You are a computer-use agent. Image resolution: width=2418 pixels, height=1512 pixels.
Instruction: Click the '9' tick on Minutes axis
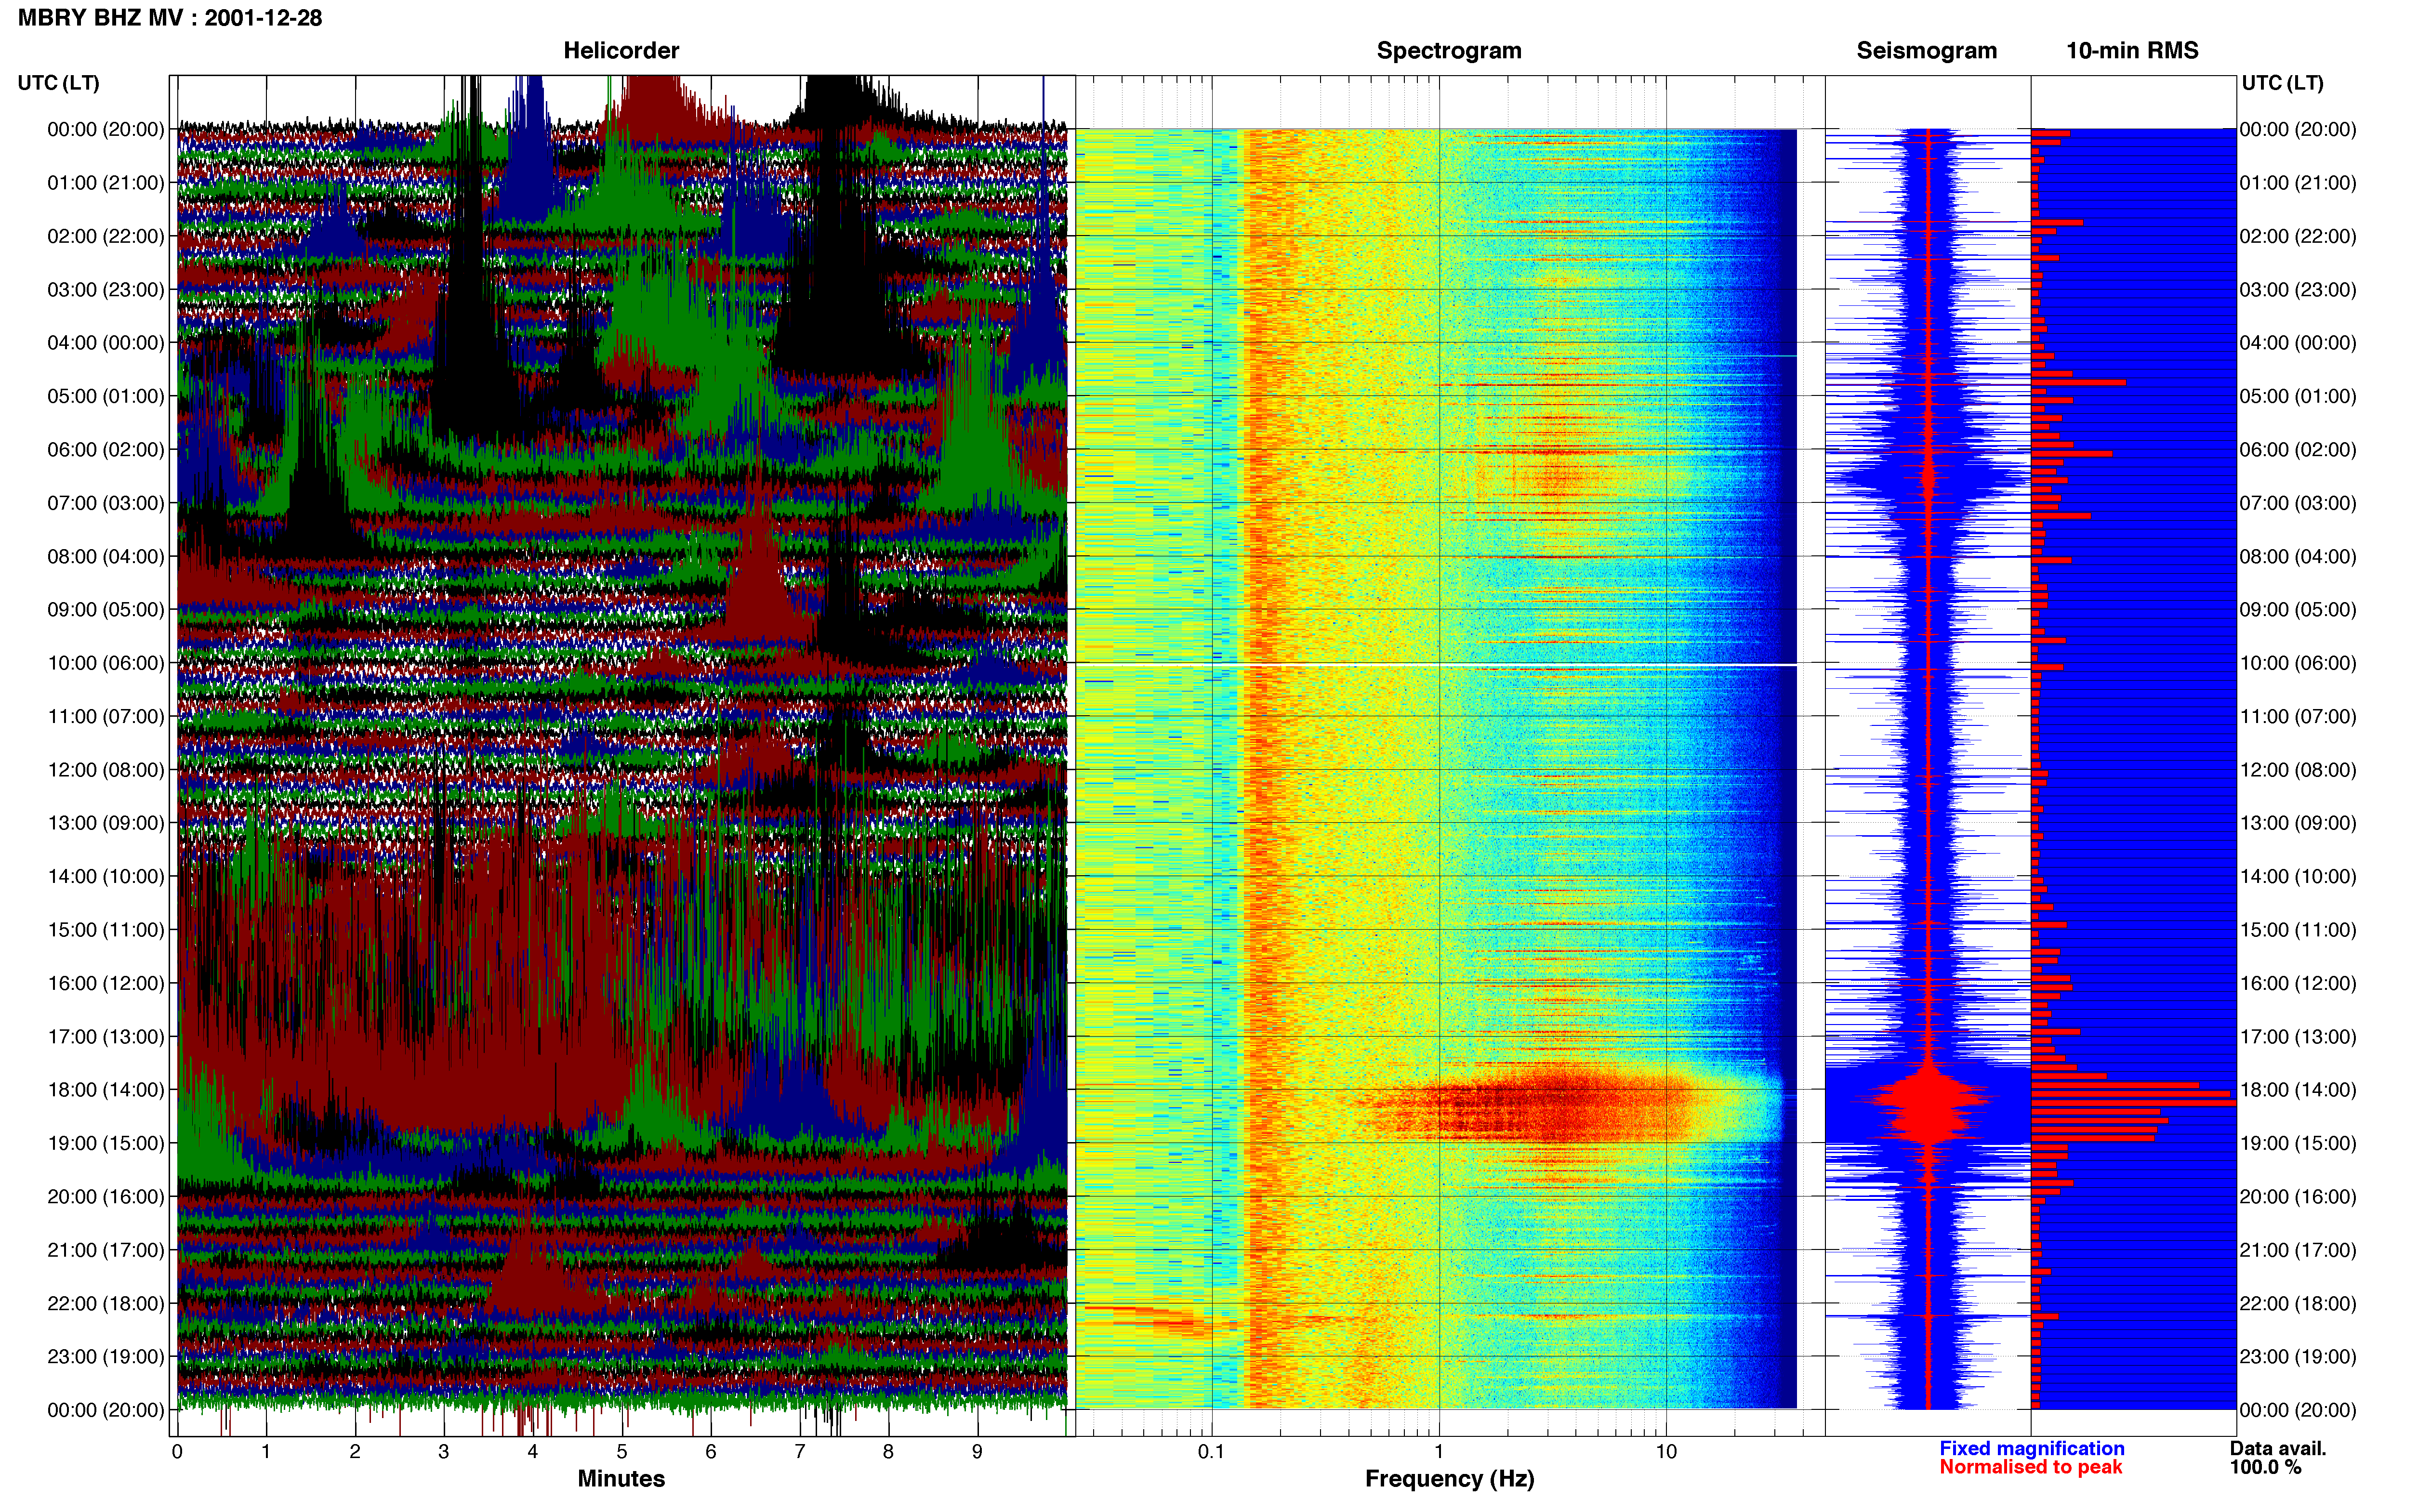(x=977, y=1452)
